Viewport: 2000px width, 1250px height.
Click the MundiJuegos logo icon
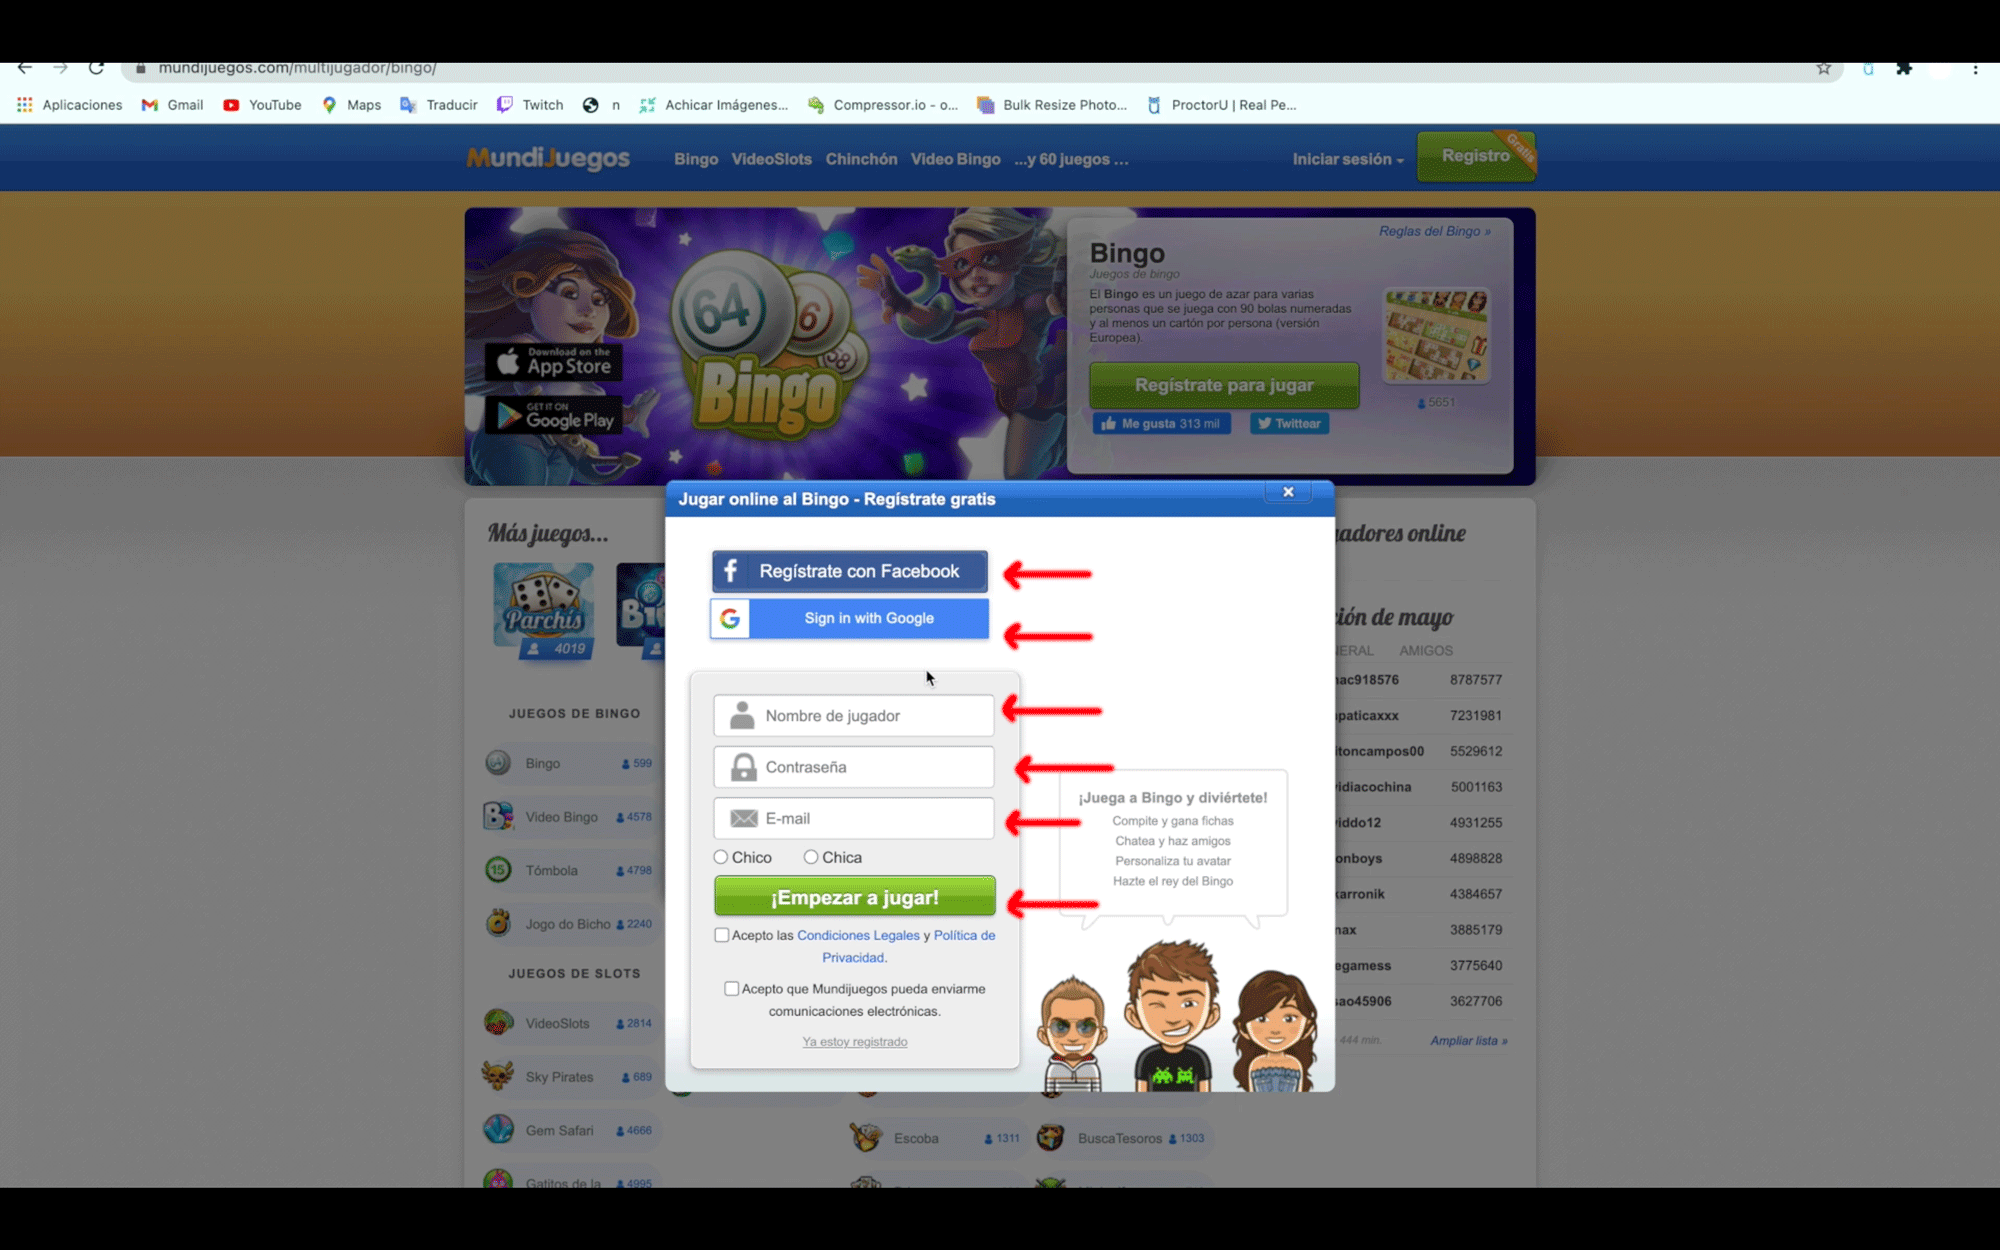549,157
